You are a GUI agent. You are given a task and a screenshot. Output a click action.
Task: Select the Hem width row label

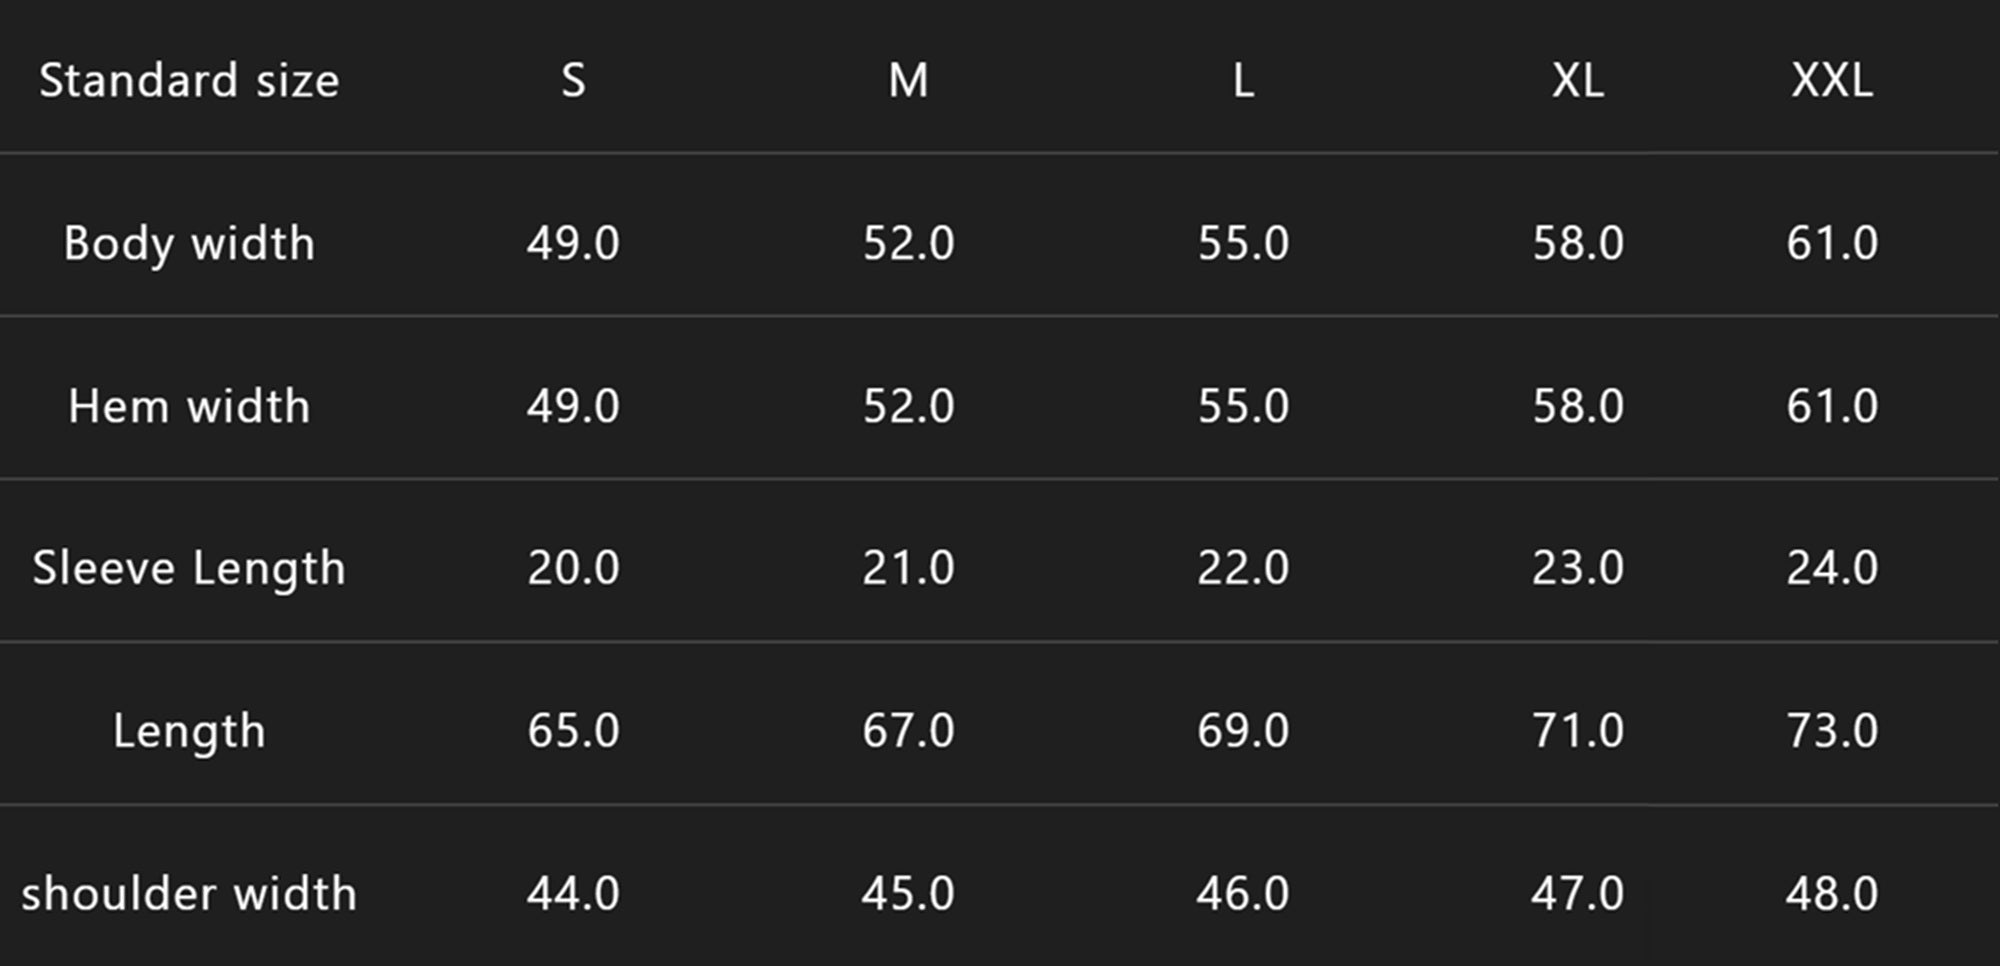point(189,406)
